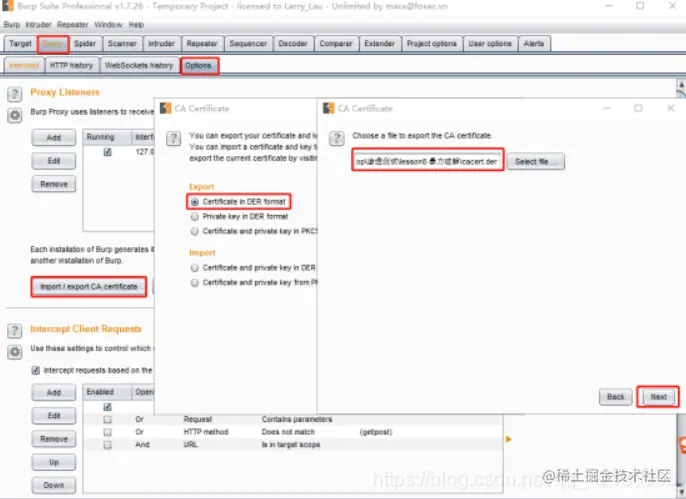Open the Window menu
Screen dimensions: 686x499
(x=108, y=24)
